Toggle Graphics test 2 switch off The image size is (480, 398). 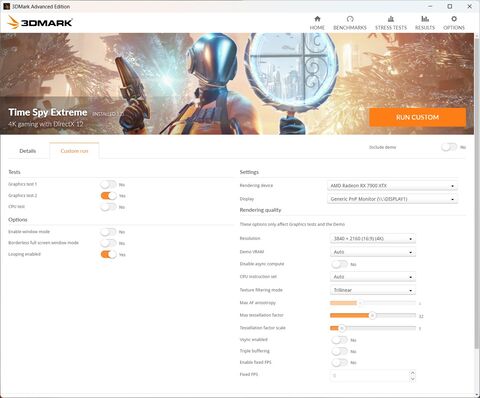pyautogui.click(x=108, y=196)
